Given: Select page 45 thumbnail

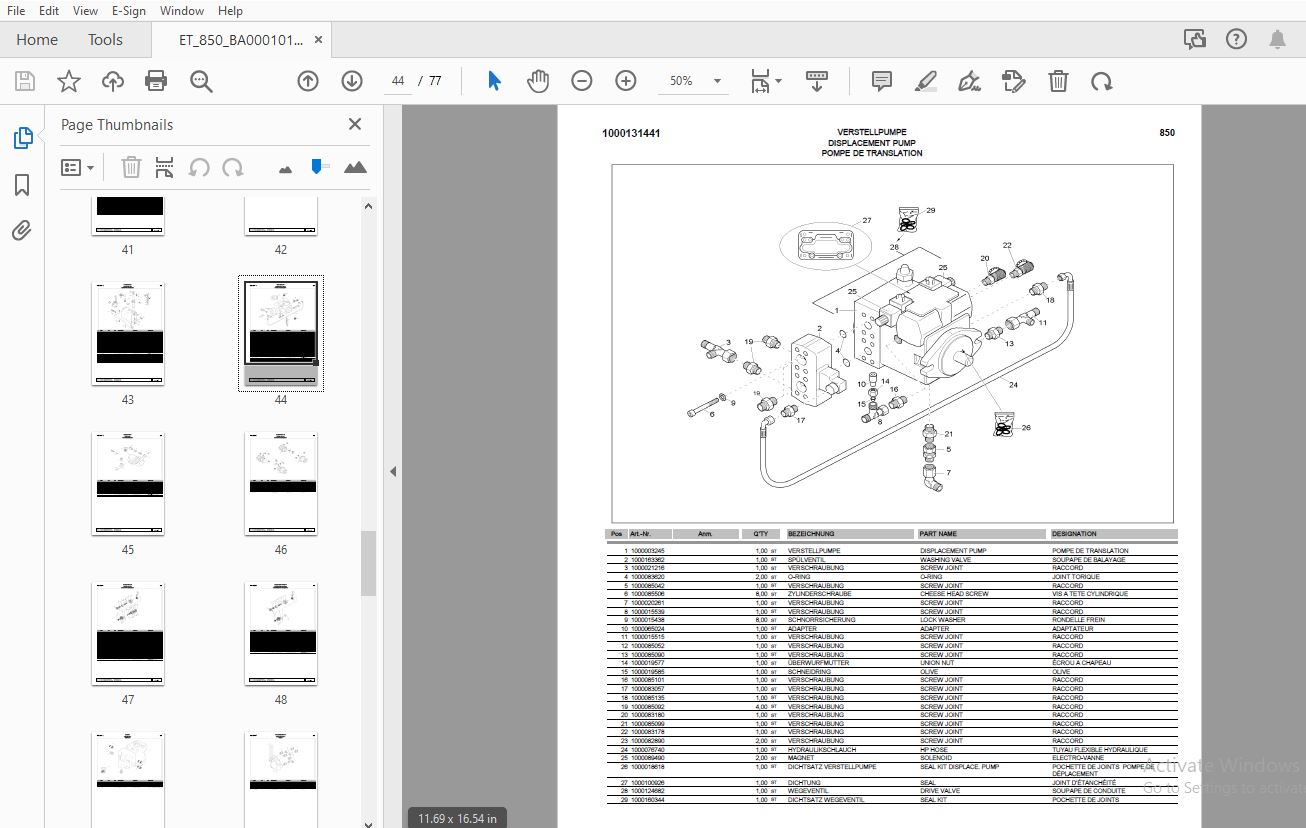Looking at the screenshot, I should 128,483.
